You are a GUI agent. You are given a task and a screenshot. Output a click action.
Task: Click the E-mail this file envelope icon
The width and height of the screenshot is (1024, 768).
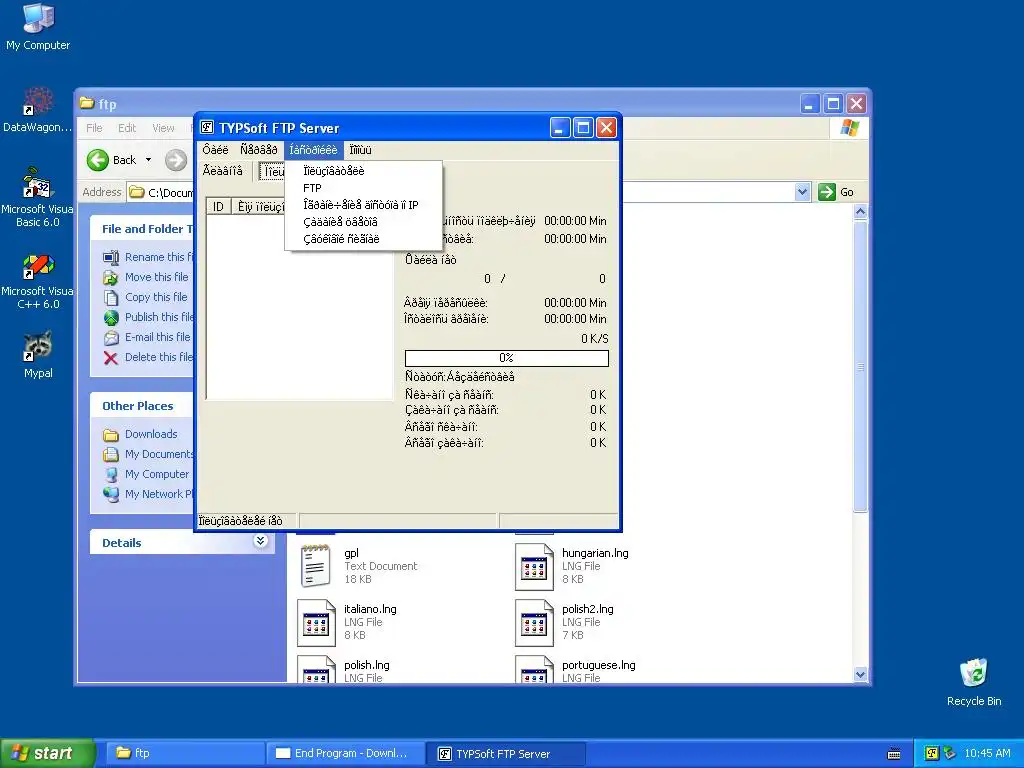[111, 338]
